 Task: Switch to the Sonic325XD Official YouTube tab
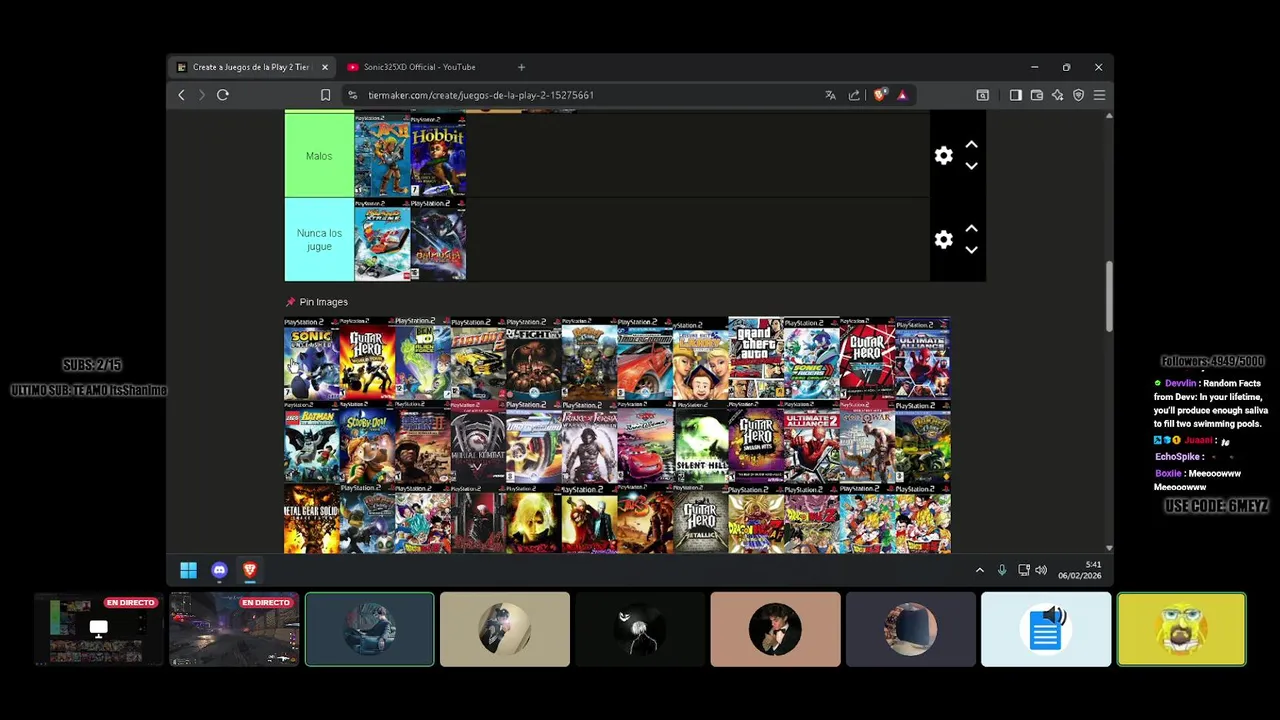click(420, 67)
